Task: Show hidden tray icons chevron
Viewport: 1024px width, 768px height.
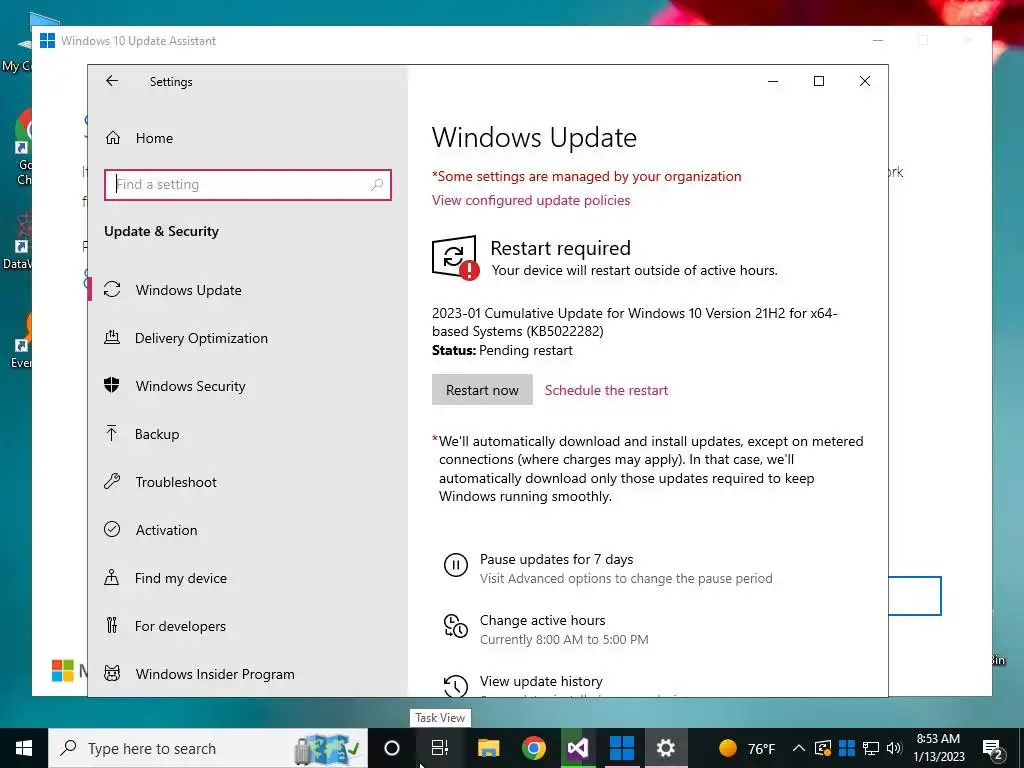Action: (x=798, y=748)
